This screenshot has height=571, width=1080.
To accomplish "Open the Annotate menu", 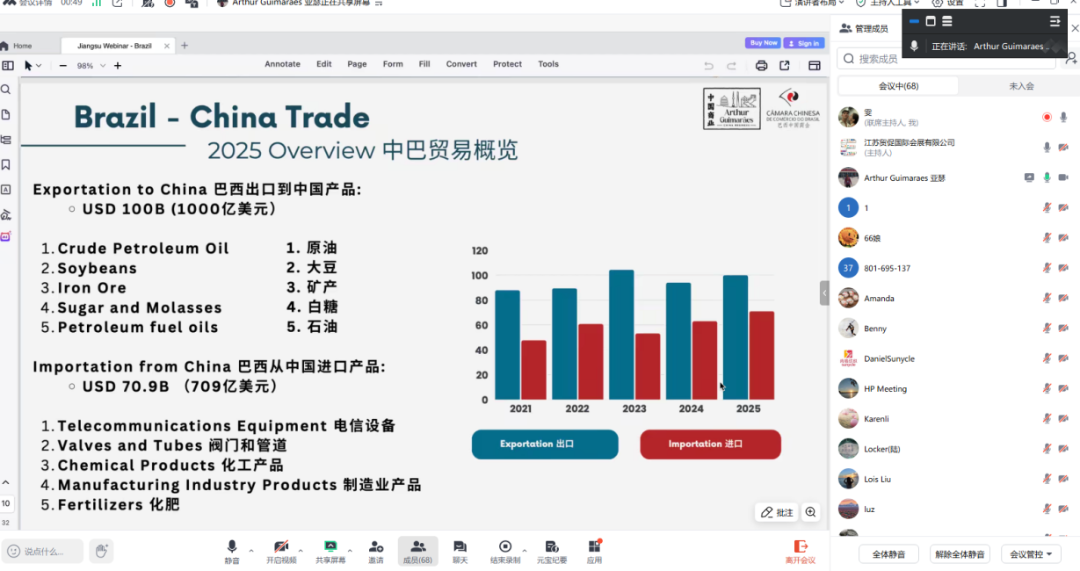I will (282, 64).
